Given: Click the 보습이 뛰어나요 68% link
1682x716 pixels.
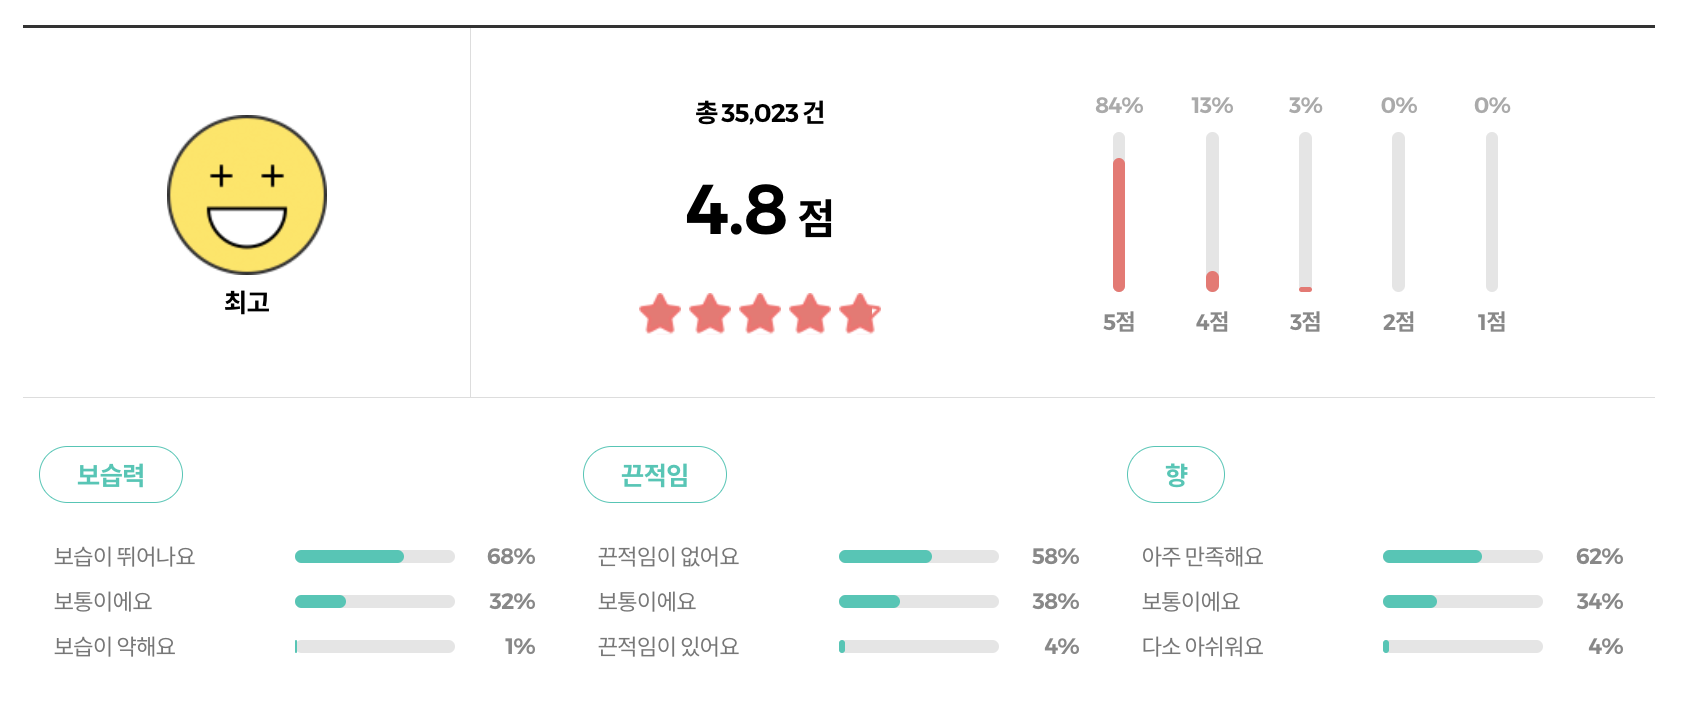Looking at the screenshot, I should click(x=517, y=556).
